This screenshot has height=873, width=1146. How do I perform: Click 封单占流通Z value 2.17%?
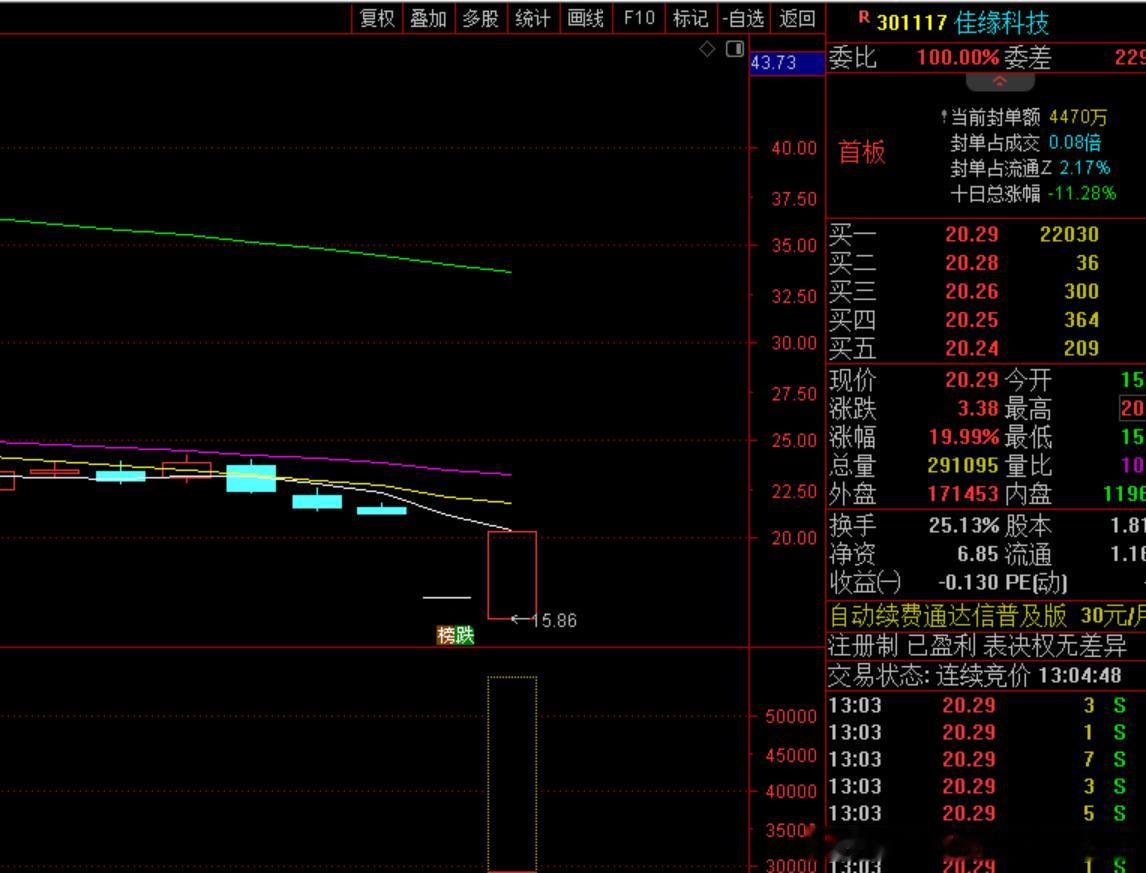(x=1085, y=168)
